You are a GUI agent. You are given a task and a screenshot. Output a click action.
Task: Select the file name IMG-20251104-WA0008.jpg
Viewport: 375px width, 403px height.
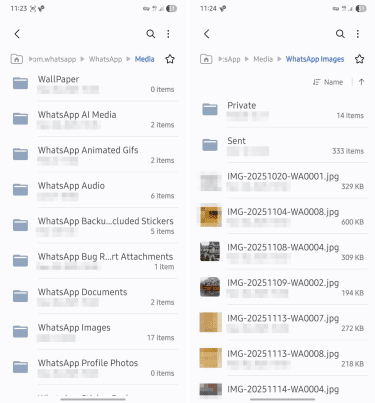[283, 212]
